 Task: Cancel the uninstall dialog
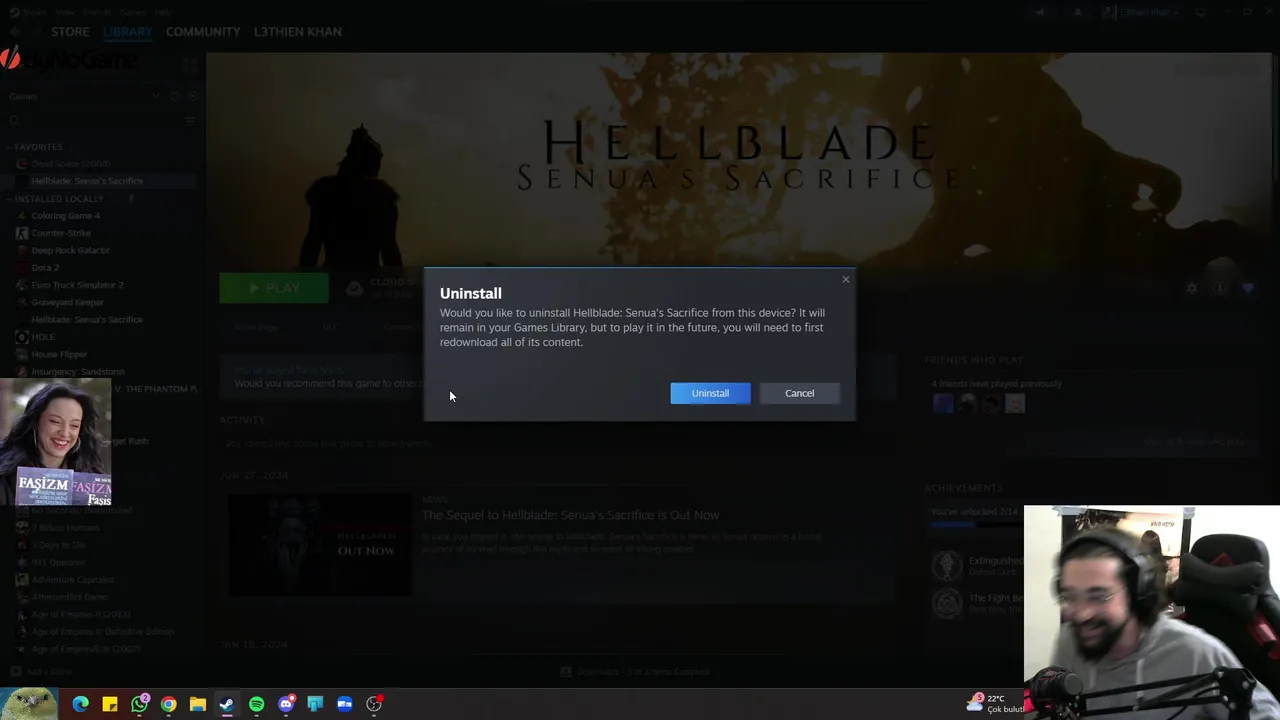tap(799, 393)
